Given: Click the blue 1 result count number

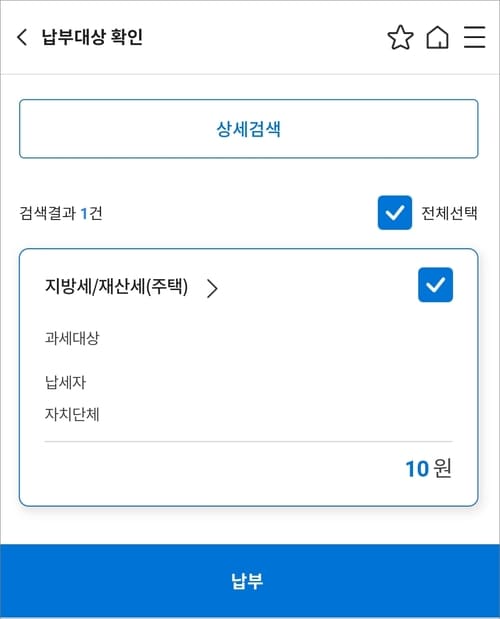Looking at the screenshot, I should tap(84, 214).
